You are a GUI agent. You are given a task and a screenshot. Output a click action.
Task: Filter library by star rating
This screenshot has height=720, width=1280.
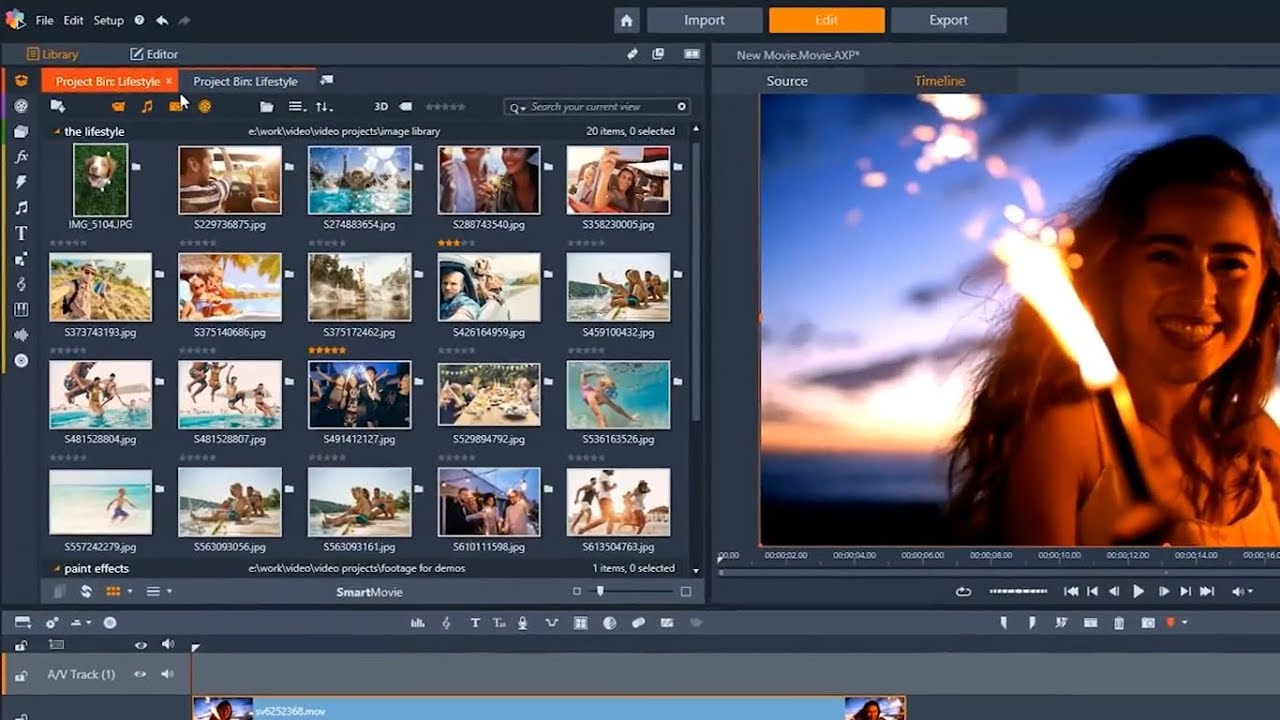(445, 106)
